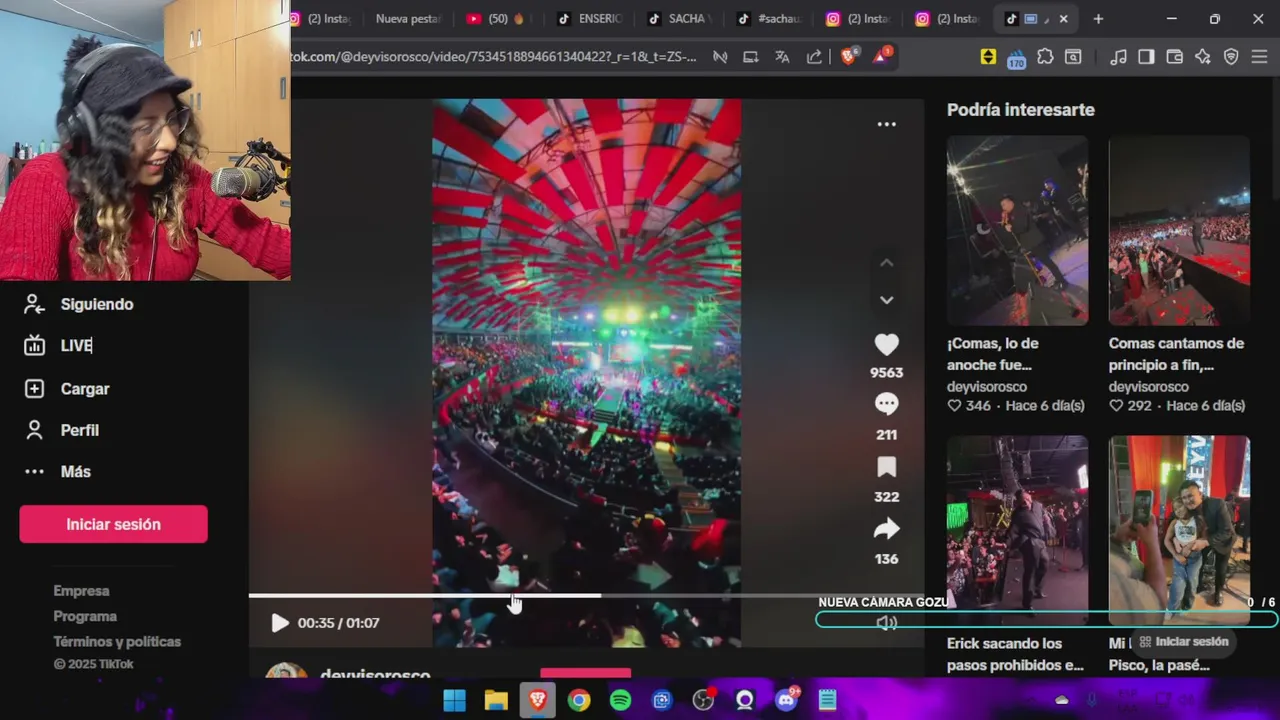This screenshot has width=1280, height=720.
Task: Open the browser hamburger main menu
Action: click(x=1259, y=57)
